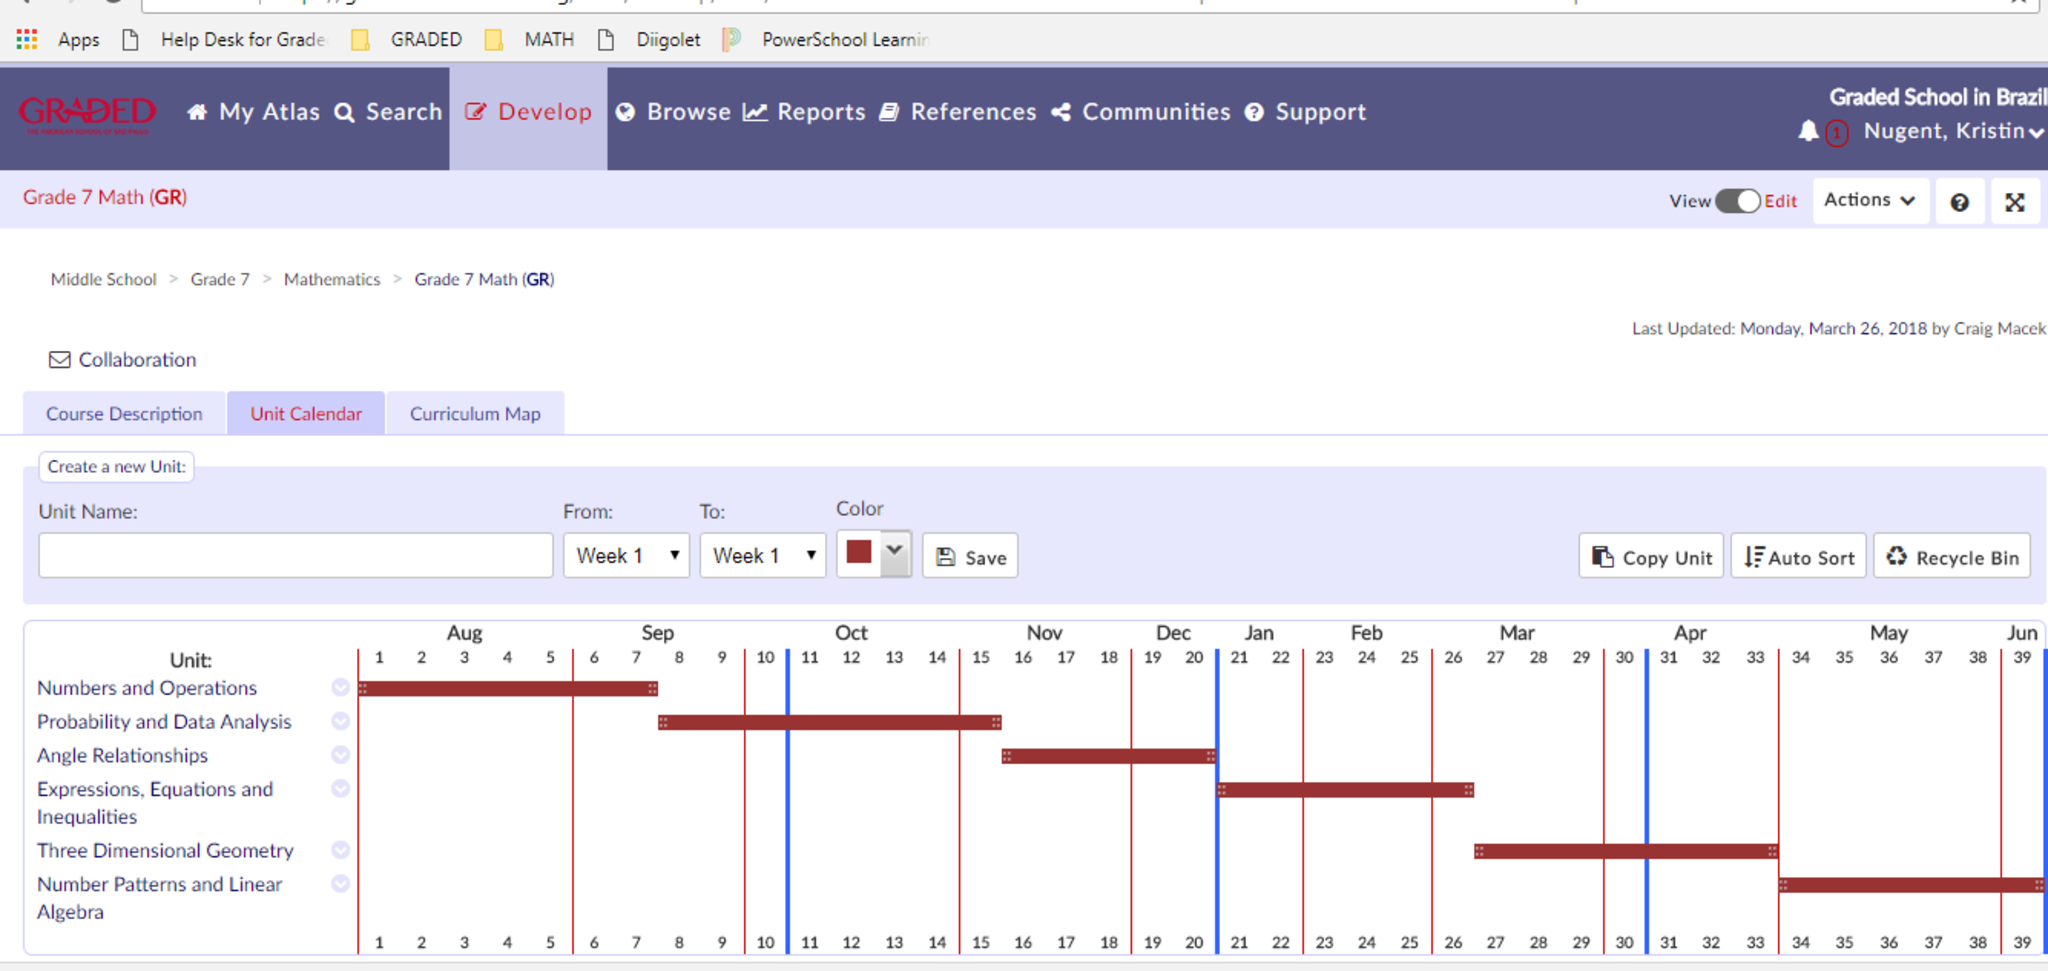
Task: Open the From week dropdown
Action: [626, 556]
